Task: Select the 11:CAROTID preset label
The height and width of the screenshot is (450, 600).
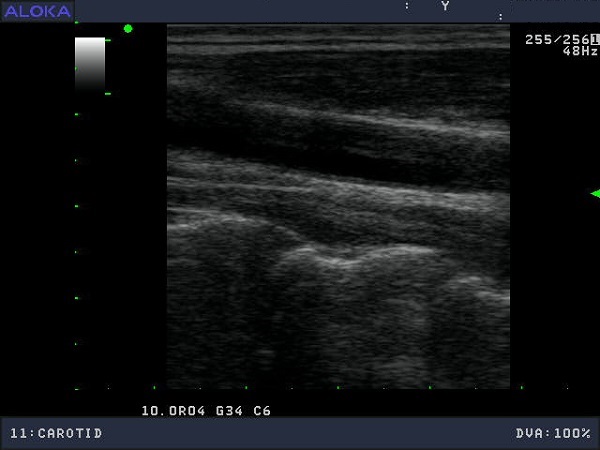Action: click(x=56, y=433)
